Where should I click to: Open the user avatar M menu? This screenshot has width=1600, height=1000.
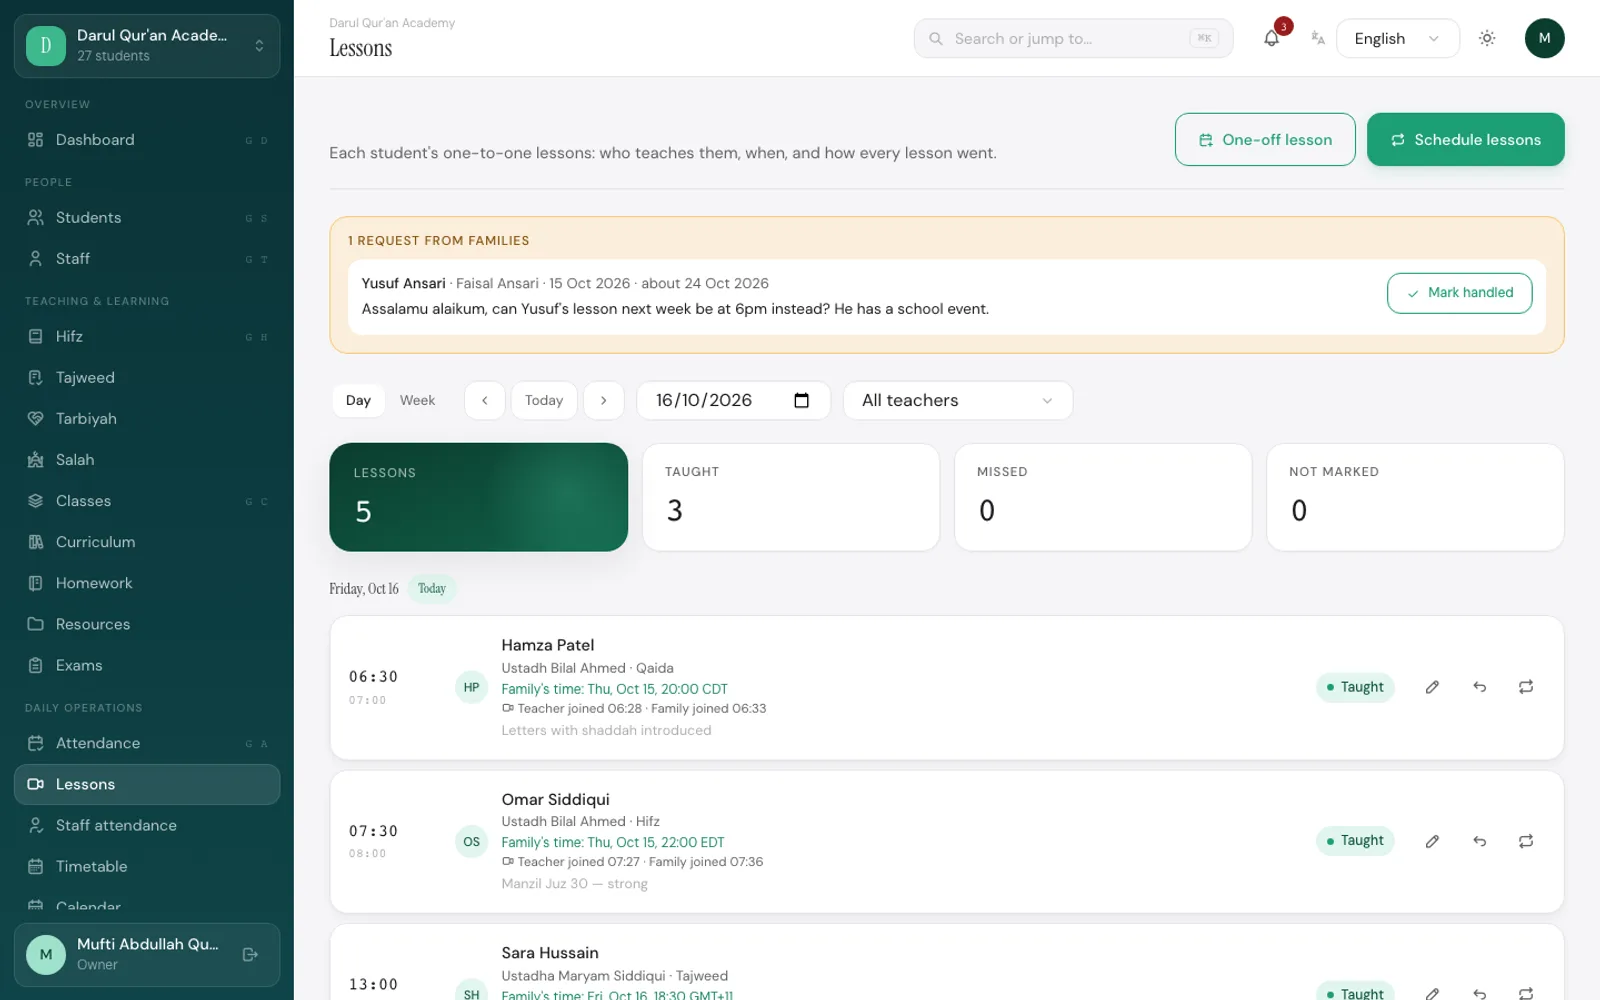coord(1544,38)
